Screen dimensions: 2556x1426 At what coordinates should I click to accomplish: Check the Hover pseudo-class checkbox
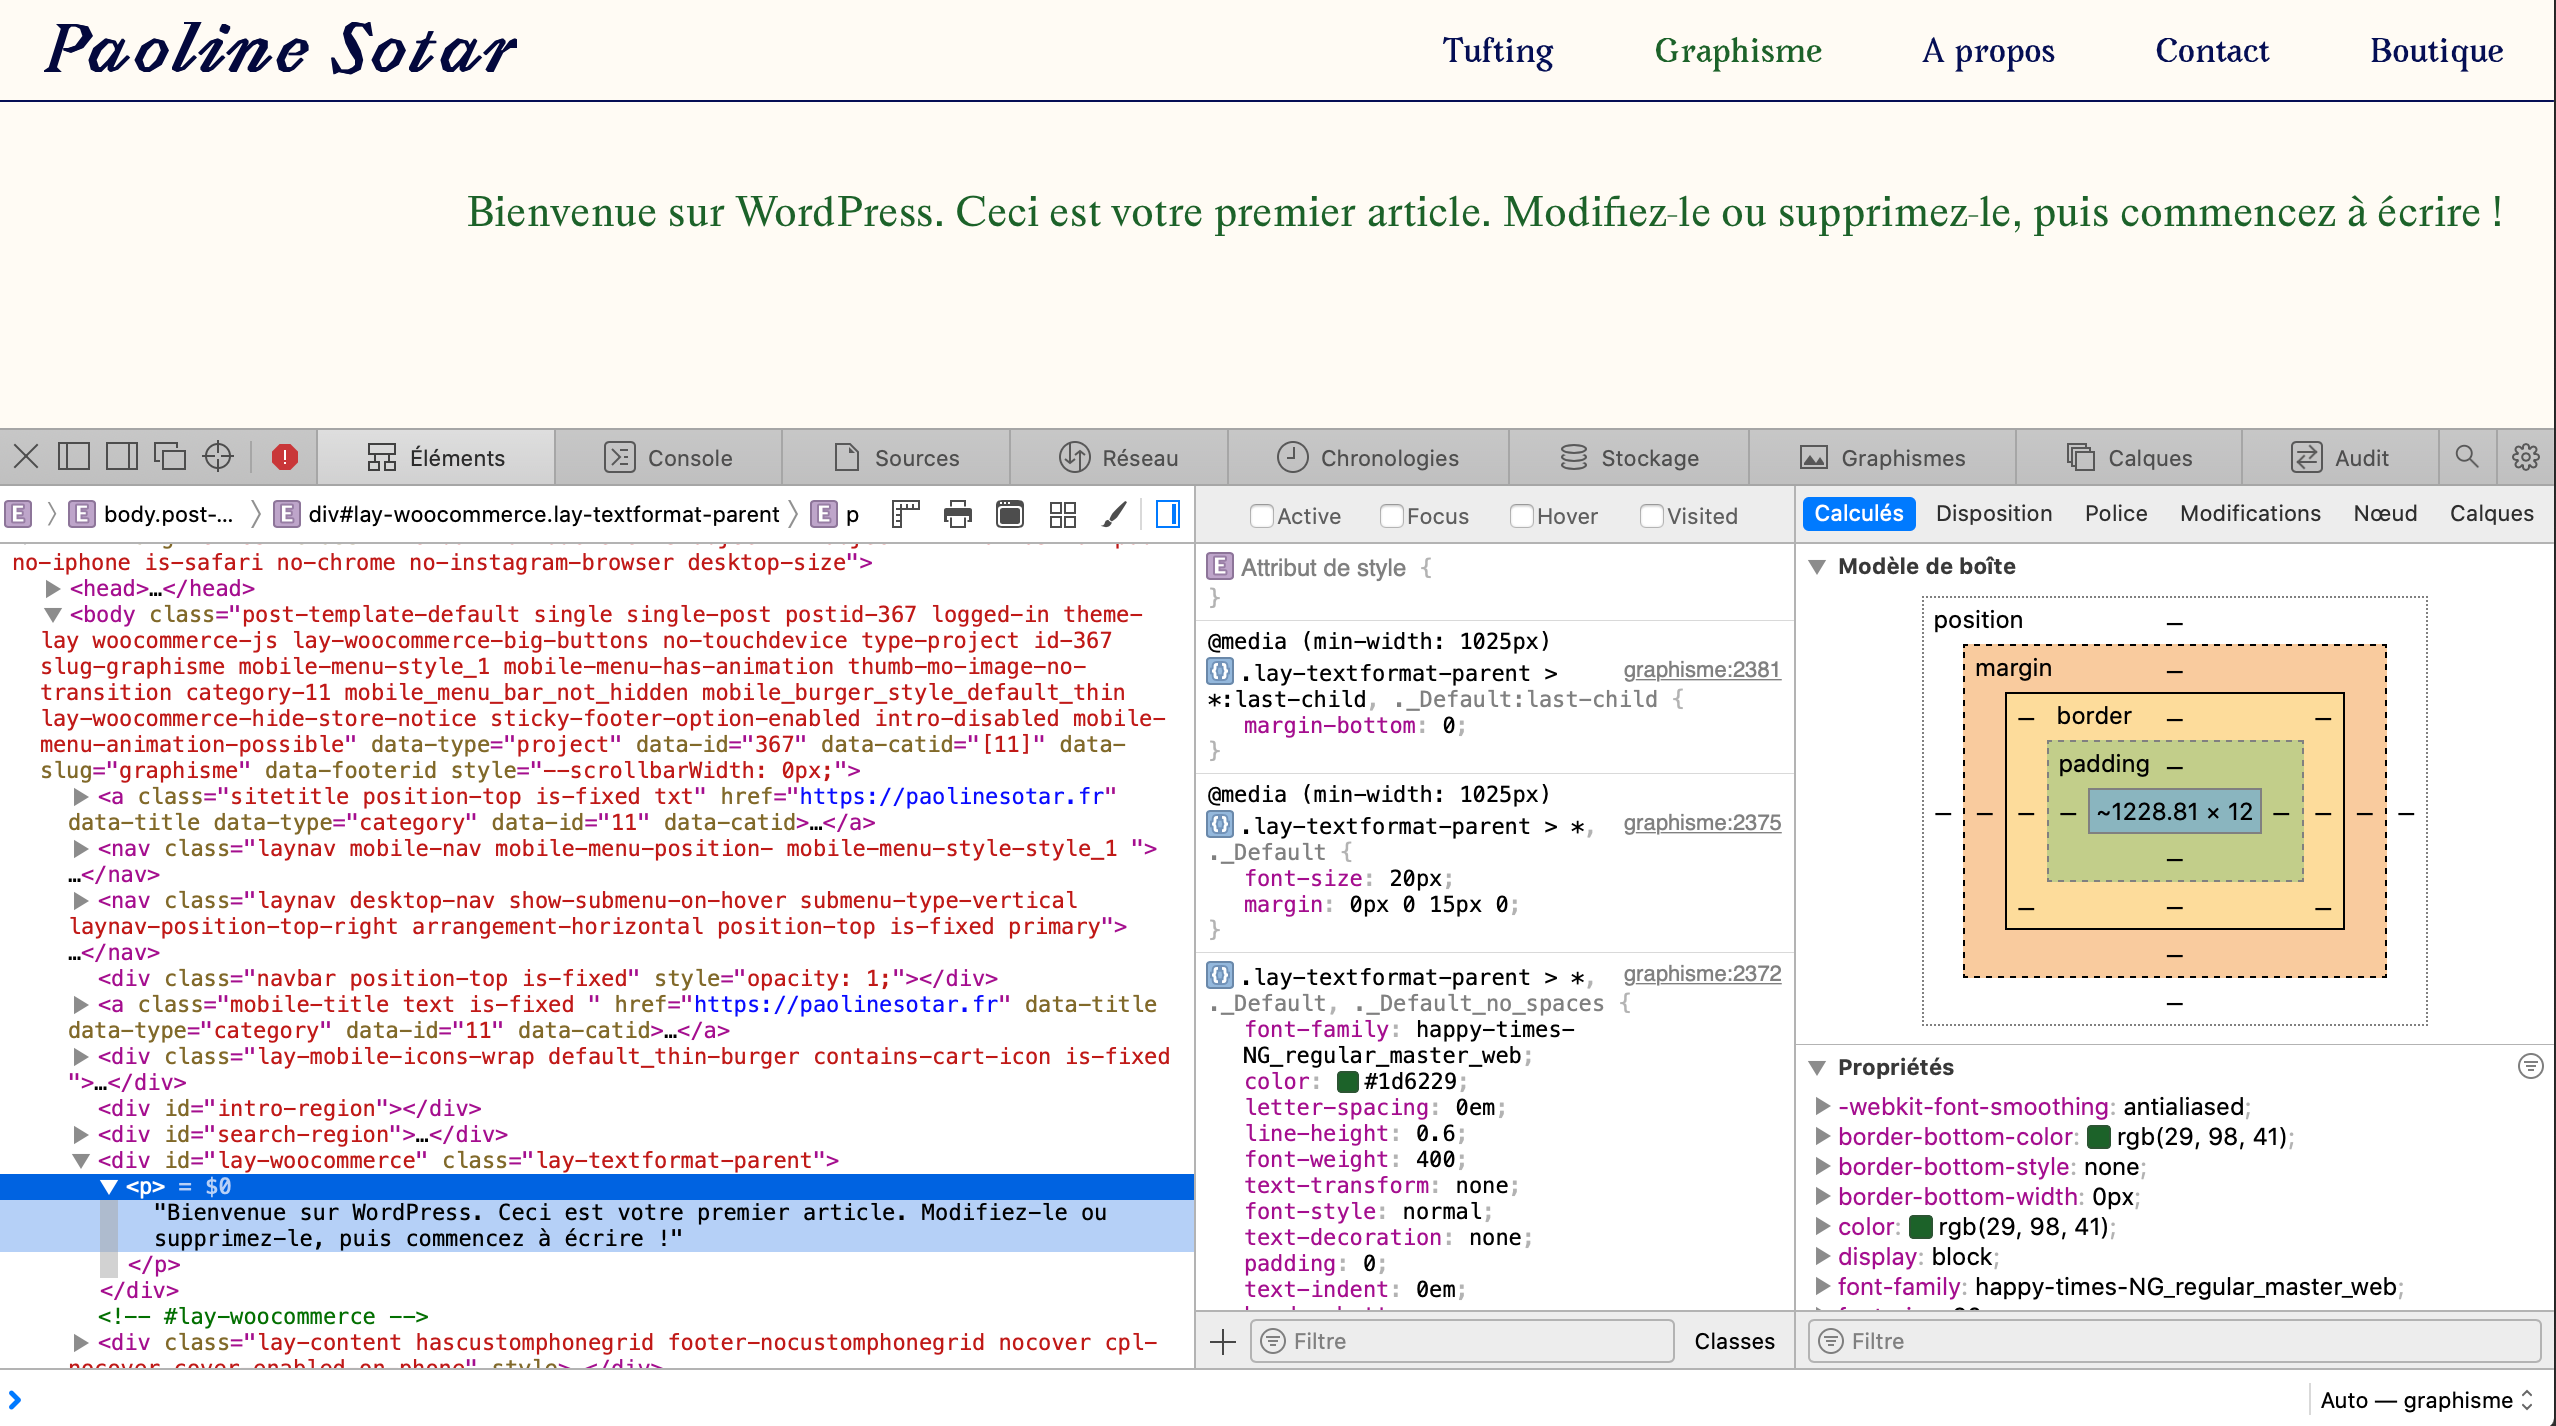tap(1521, 516)
